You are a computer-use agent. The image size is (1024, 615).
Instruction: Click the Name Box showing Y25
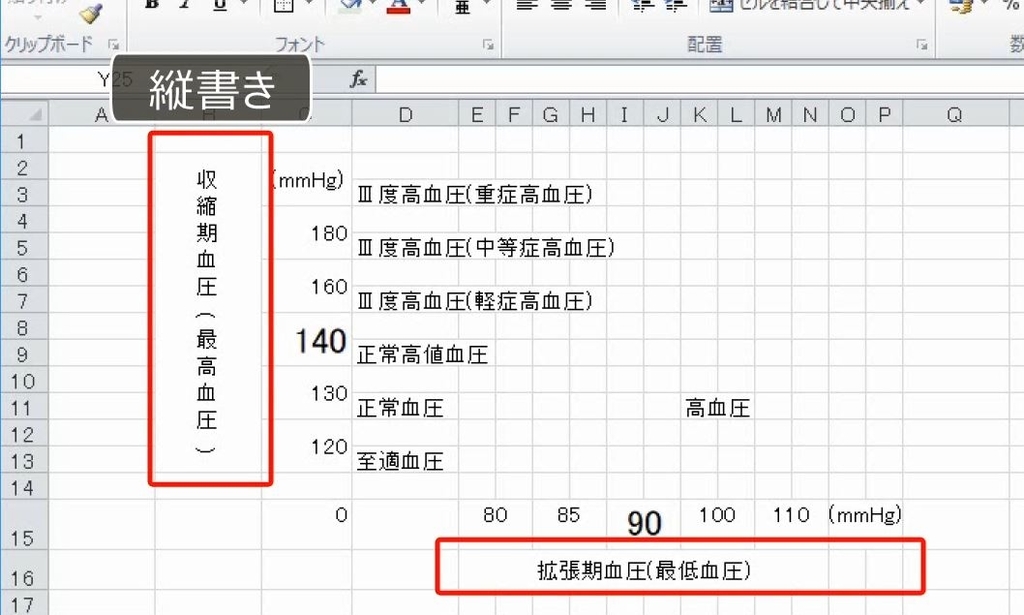point(57,80)
